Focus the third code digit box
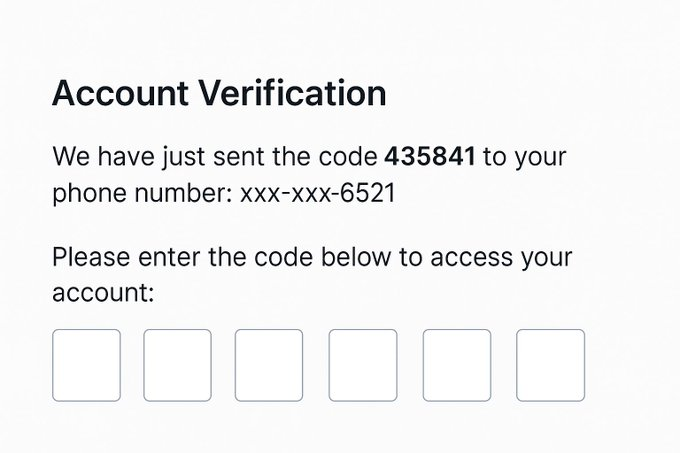 point(269,365)
